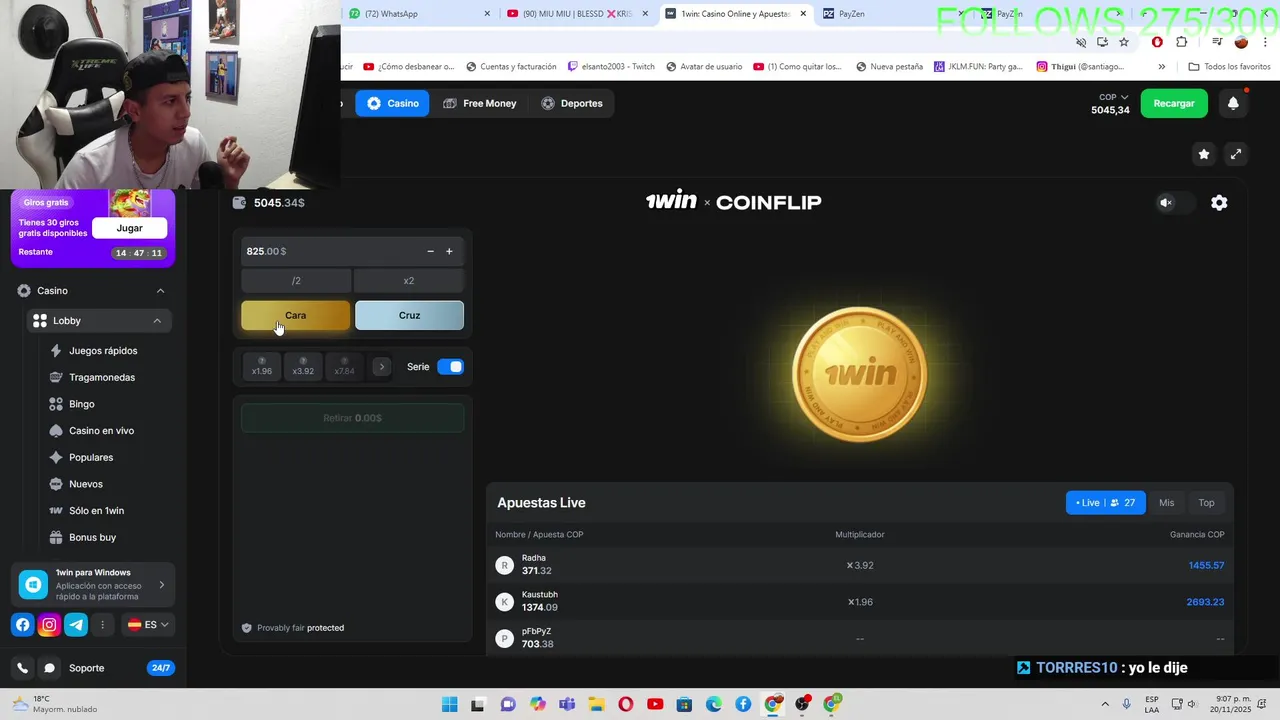Click Provably fair protected link

point(293,628)
